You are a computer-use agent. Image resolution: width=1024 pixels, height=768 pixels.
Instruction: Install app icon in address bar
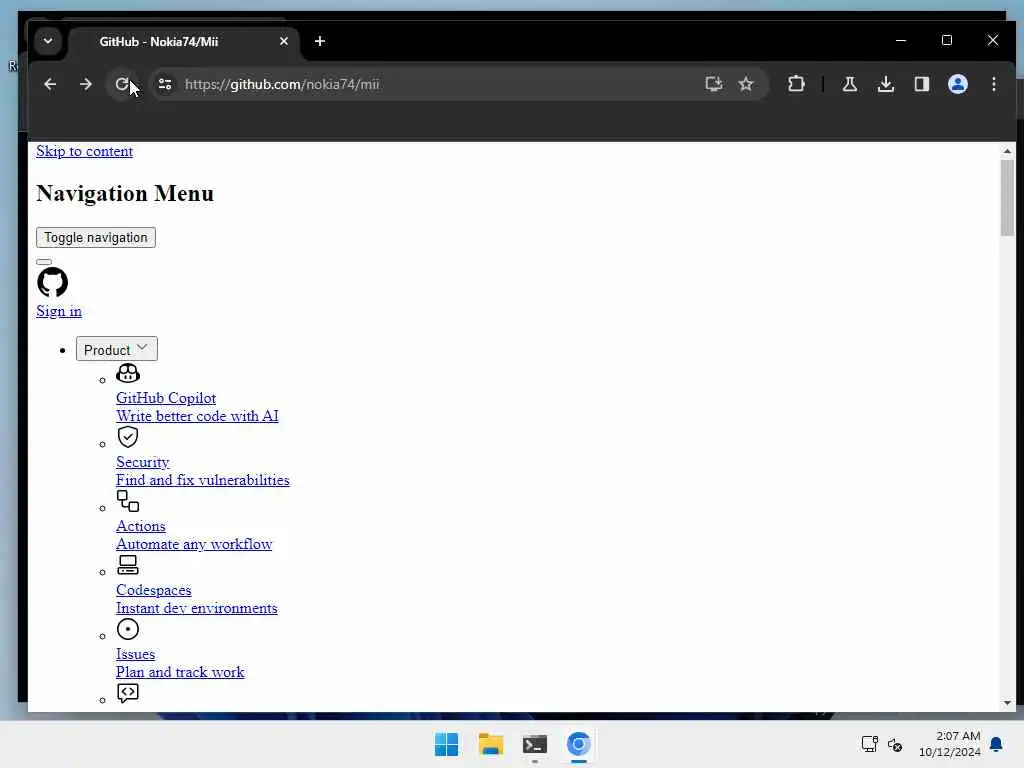click(x=714, y=84)
